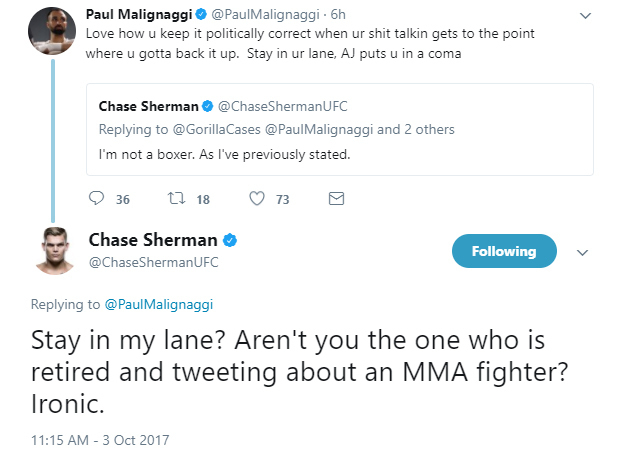Viewport: 621px width, 461px height.
Task: Click Chase Sherman's verified badge in main tweet
Action: pyautogui.click(x=229, y=241)
